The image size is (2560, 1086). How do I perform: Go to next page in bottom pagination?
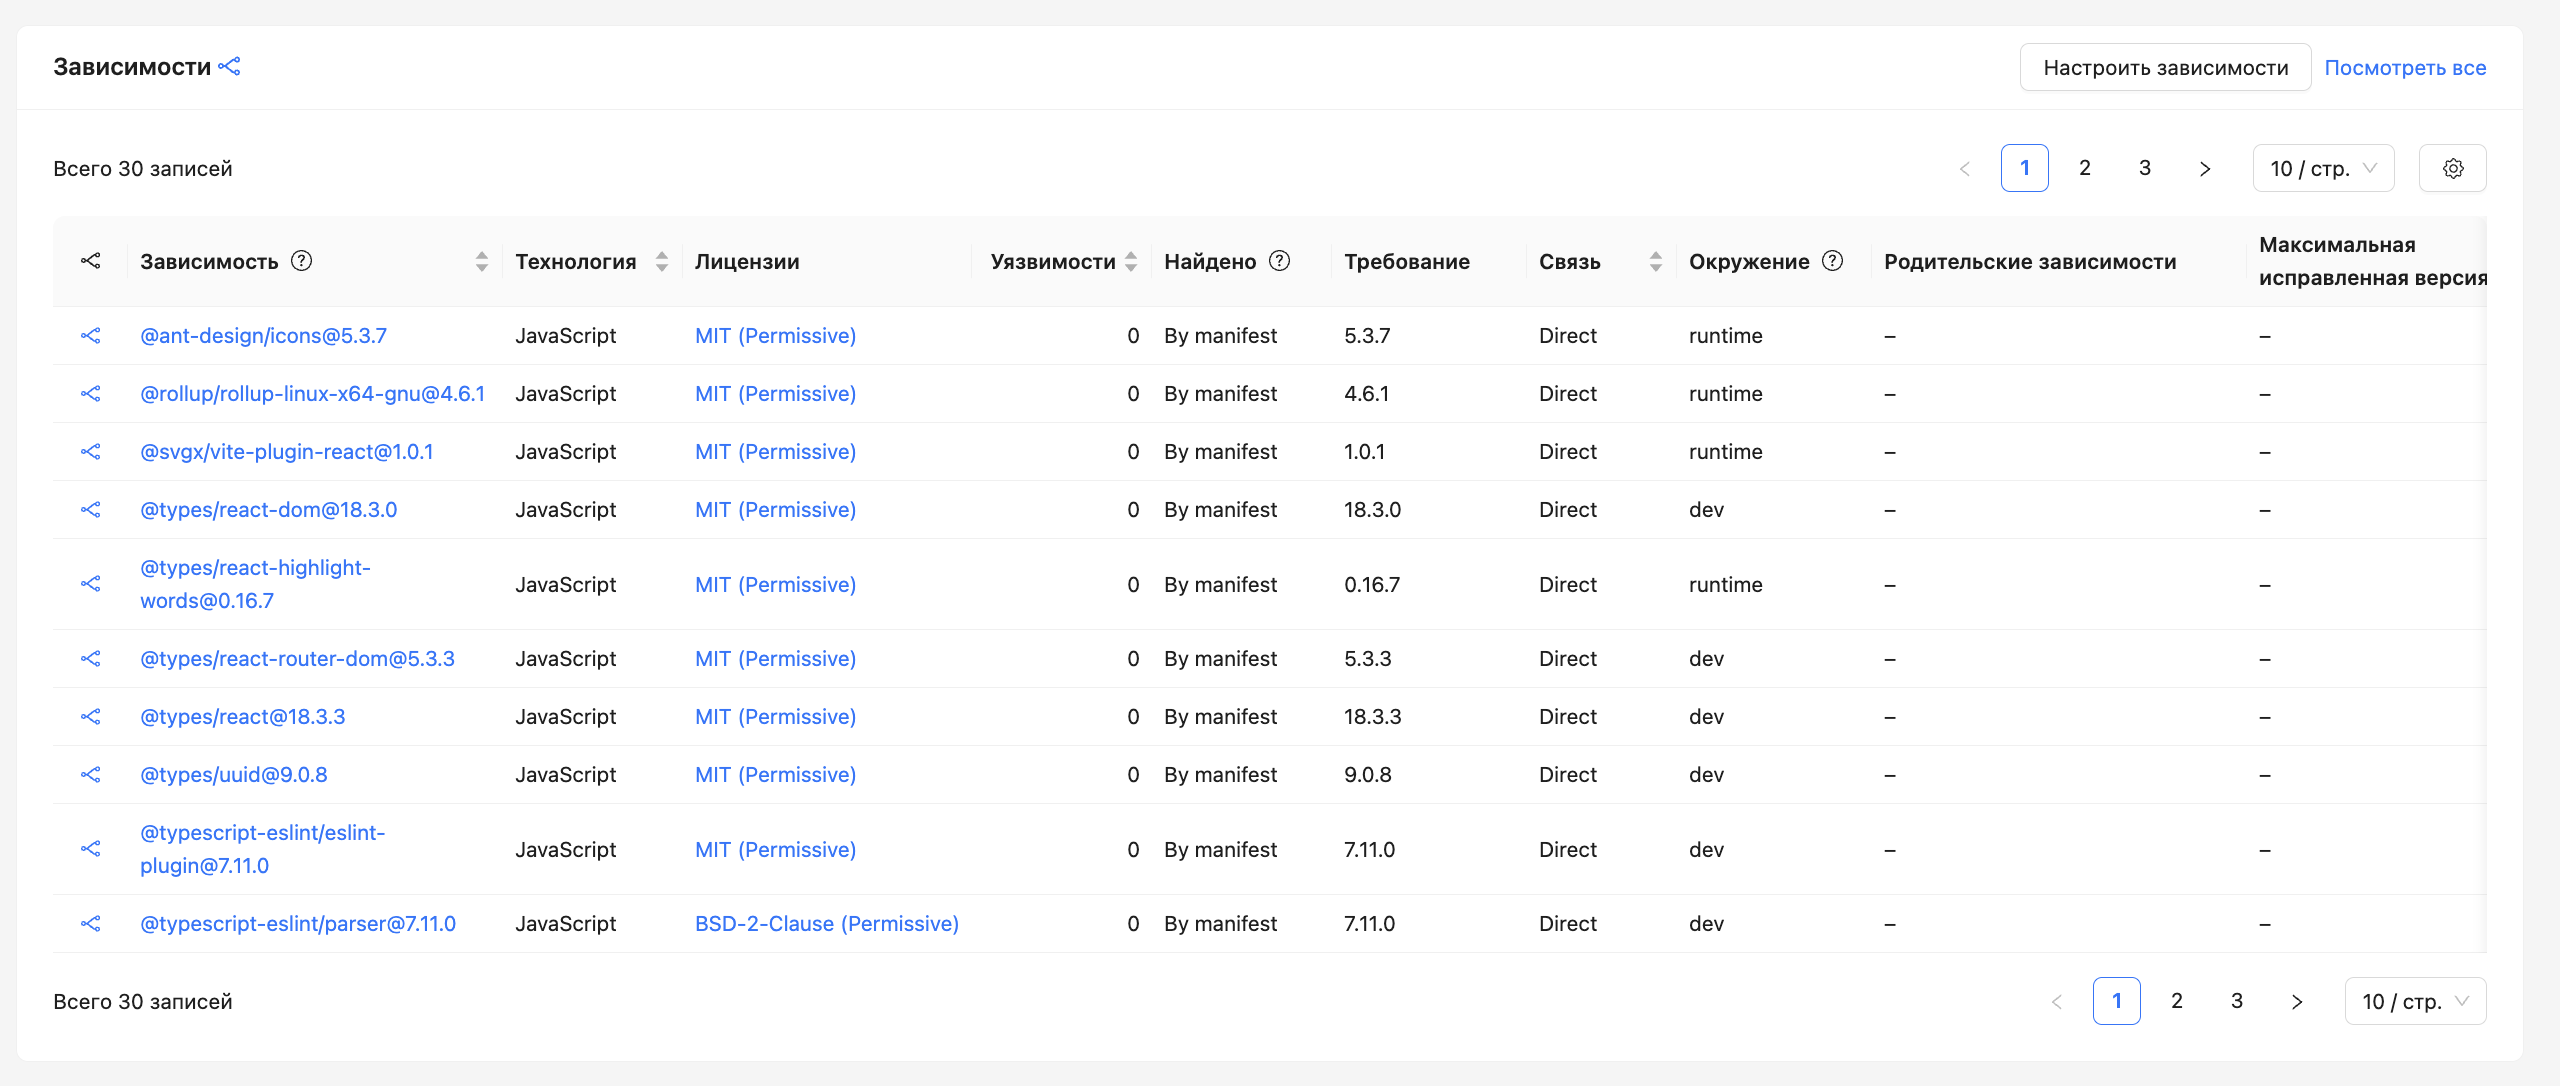(2297, 1001)
